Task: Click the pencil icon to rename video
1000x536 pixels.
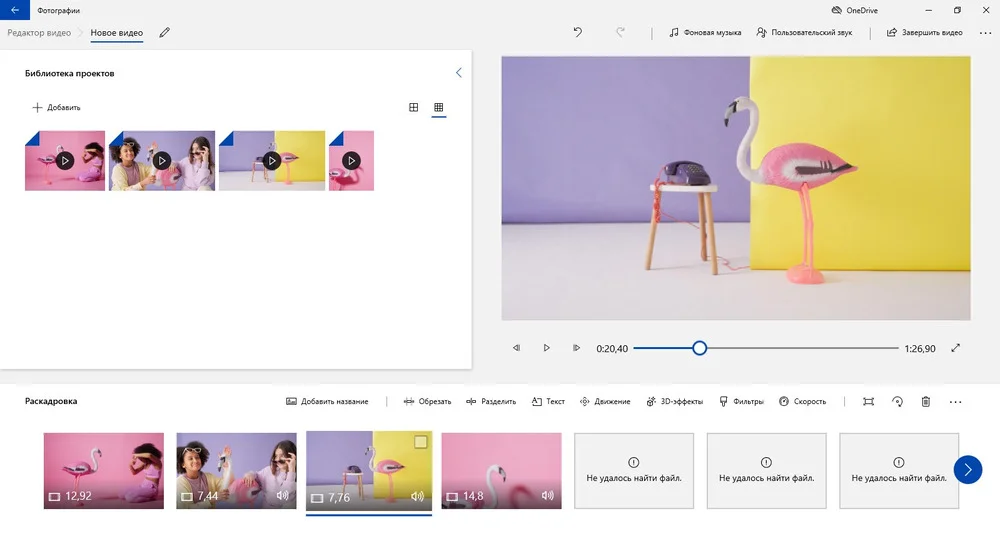Action: [165, 33]
